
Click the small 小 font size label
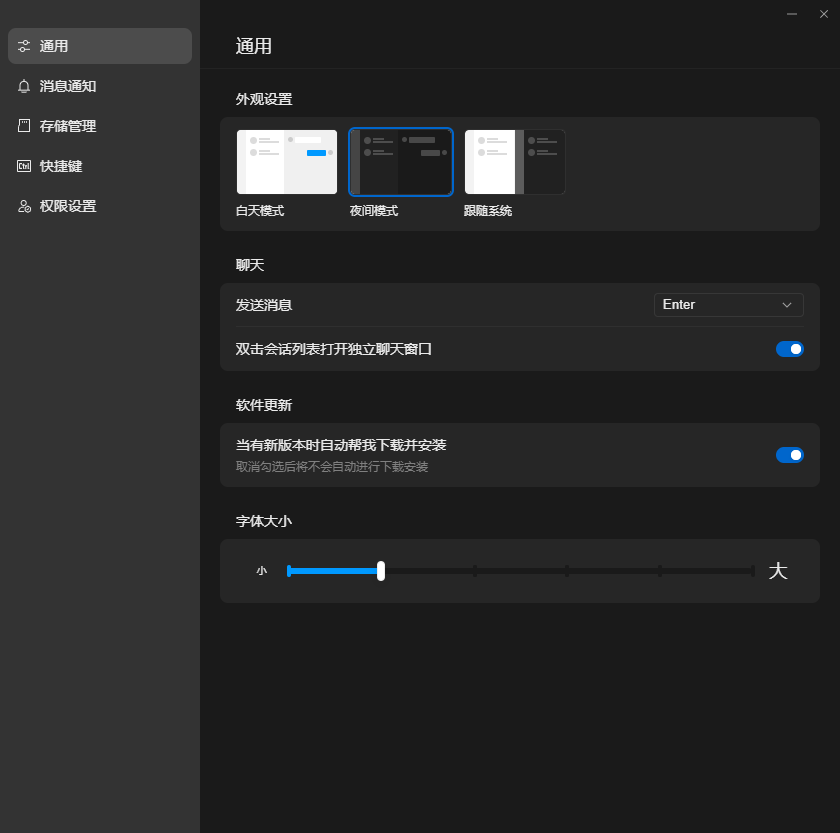point(261,571)
